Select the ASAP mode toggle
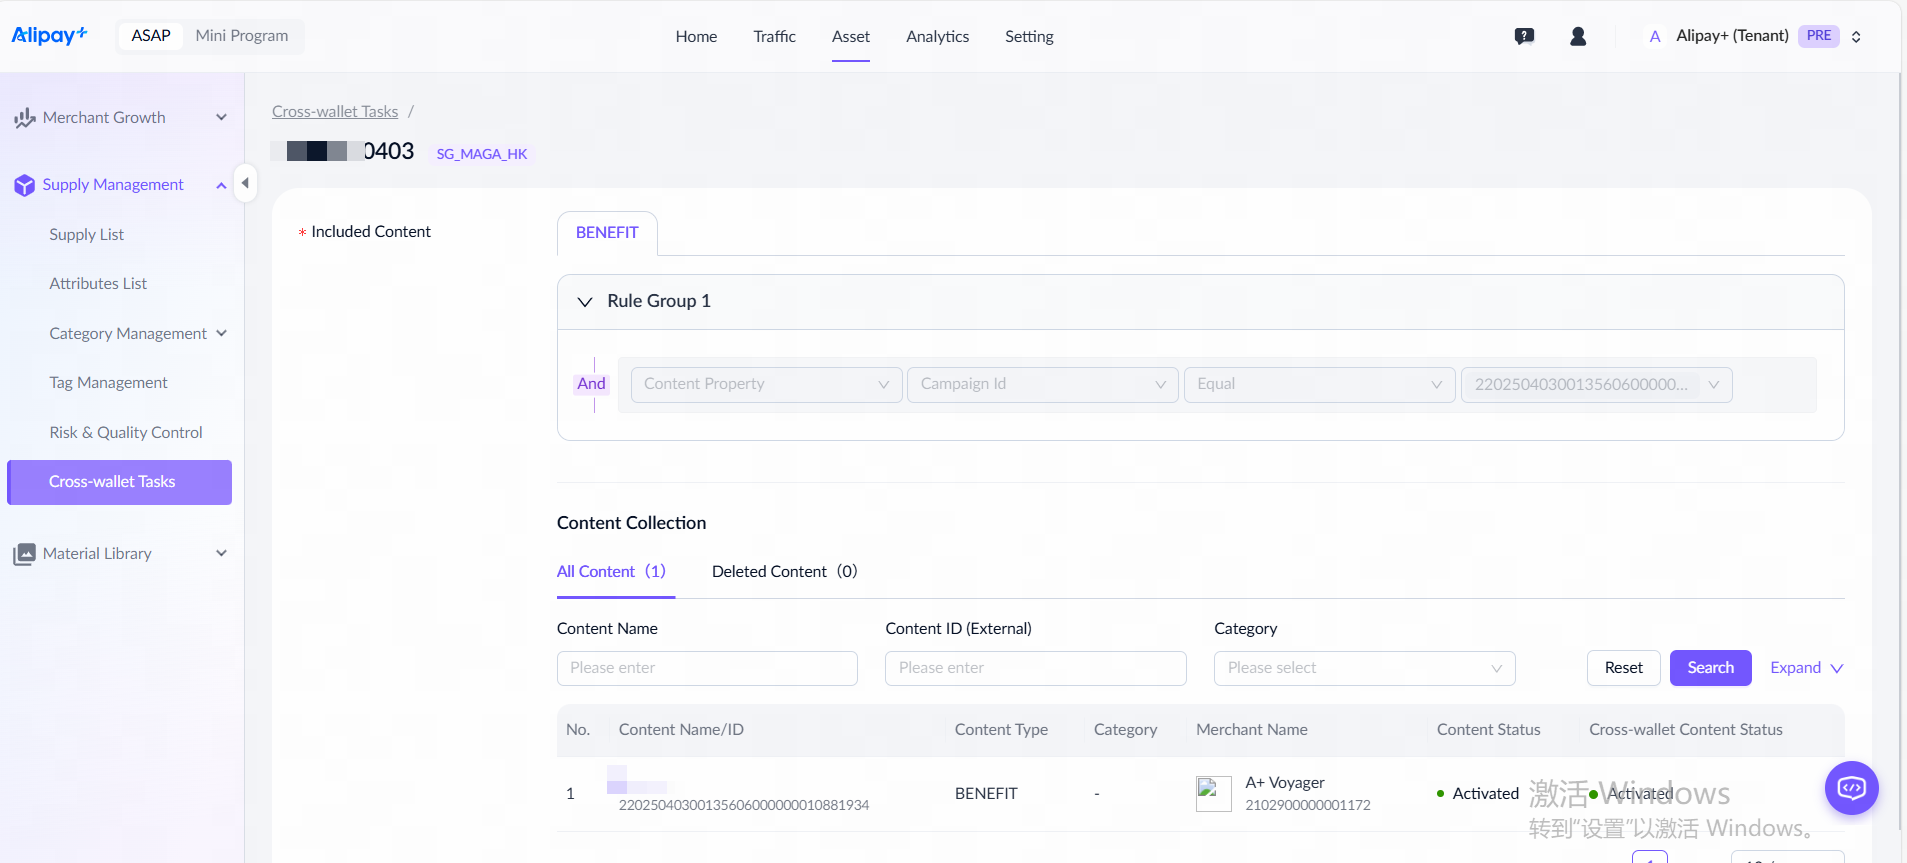 click(x=151, y=36)
